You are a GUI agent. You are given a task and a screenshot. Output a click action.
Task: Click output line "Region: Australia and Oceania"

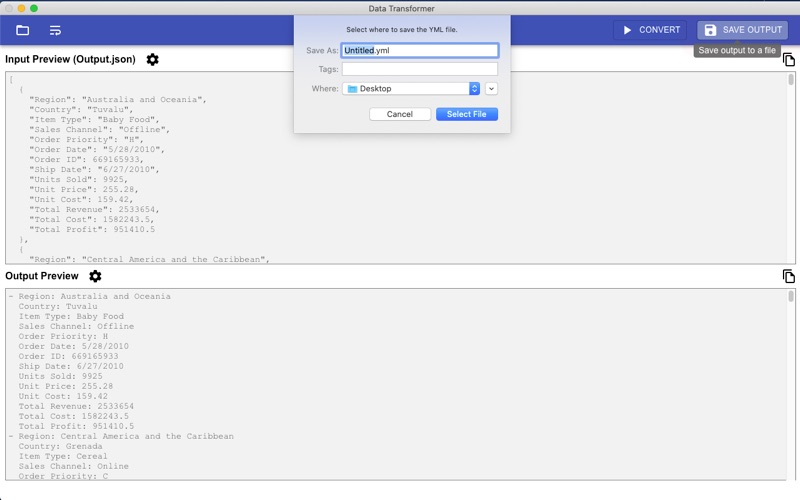tap(94, 296)
